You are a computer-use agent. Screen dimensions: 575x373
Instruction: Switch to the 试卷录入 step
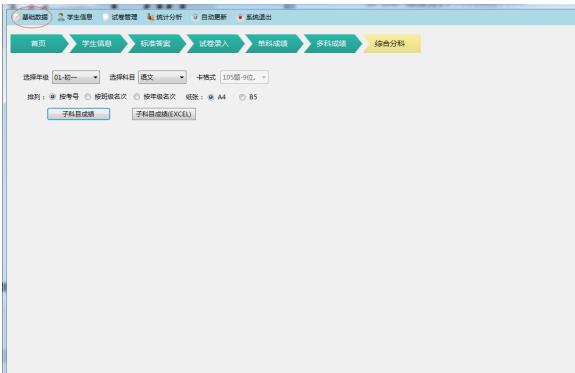(215, 44)
